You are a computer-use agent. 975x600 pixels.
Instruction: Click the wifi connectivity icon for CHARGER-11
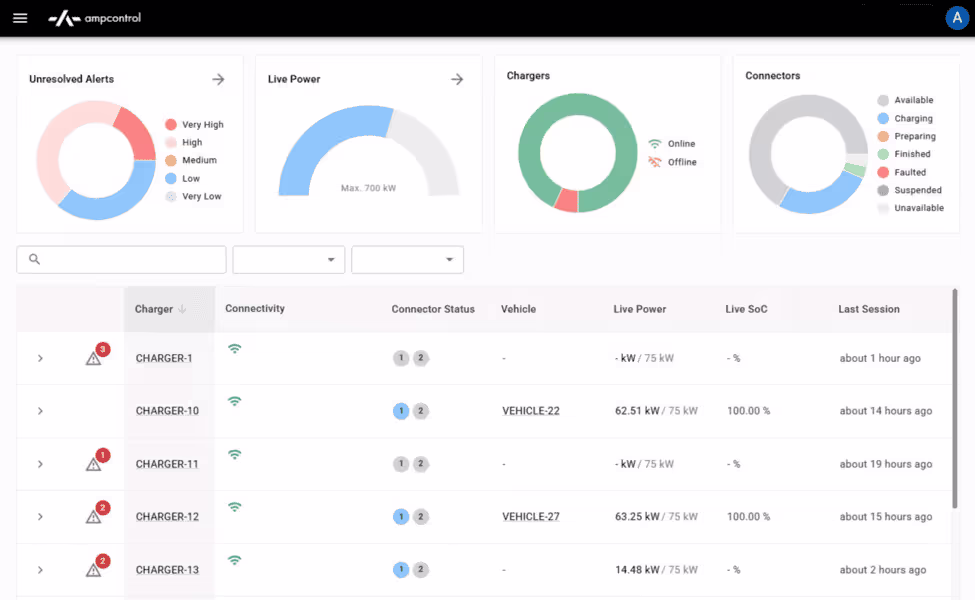234,455
